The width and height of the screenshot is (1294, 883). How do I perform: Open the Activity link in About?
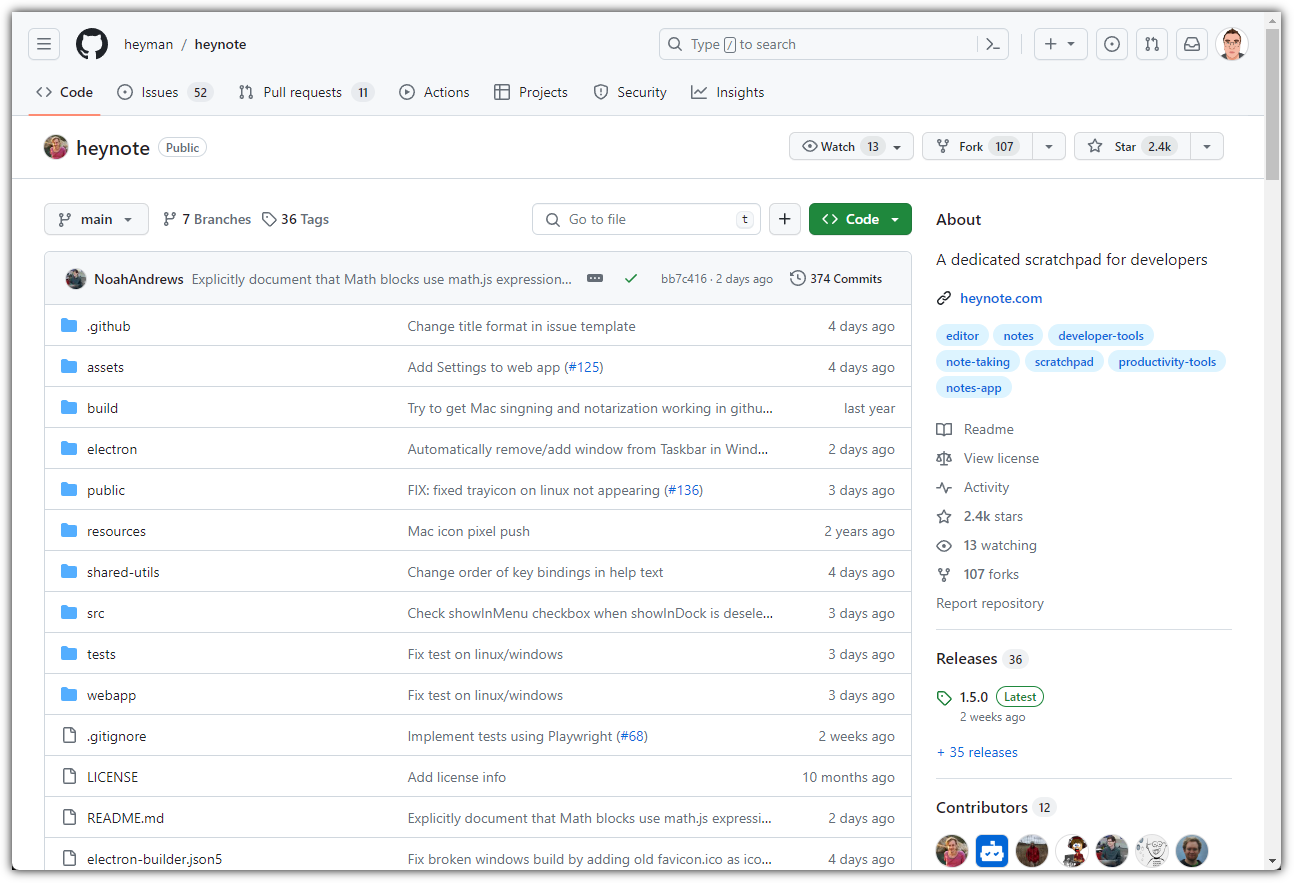pos(973,487)
